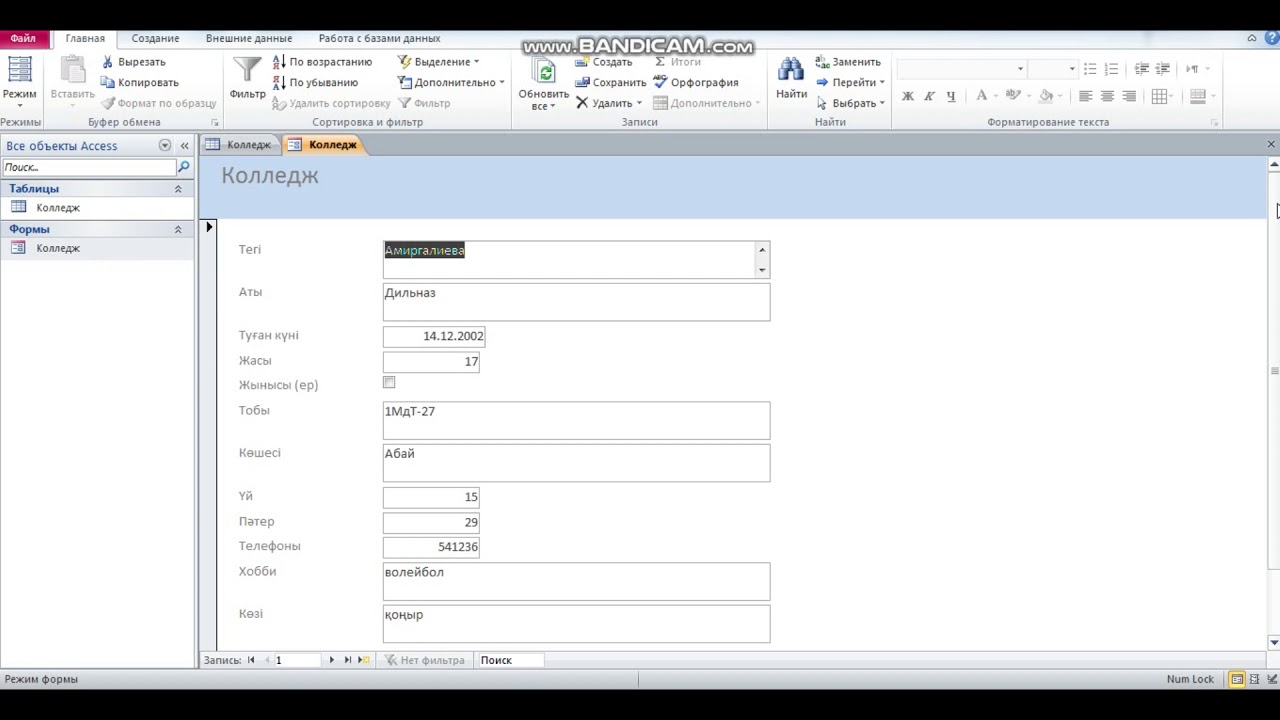The image size is (1280, 720).
Task: Apply bulleted list formatting
Action: [x=1090, y=69]
